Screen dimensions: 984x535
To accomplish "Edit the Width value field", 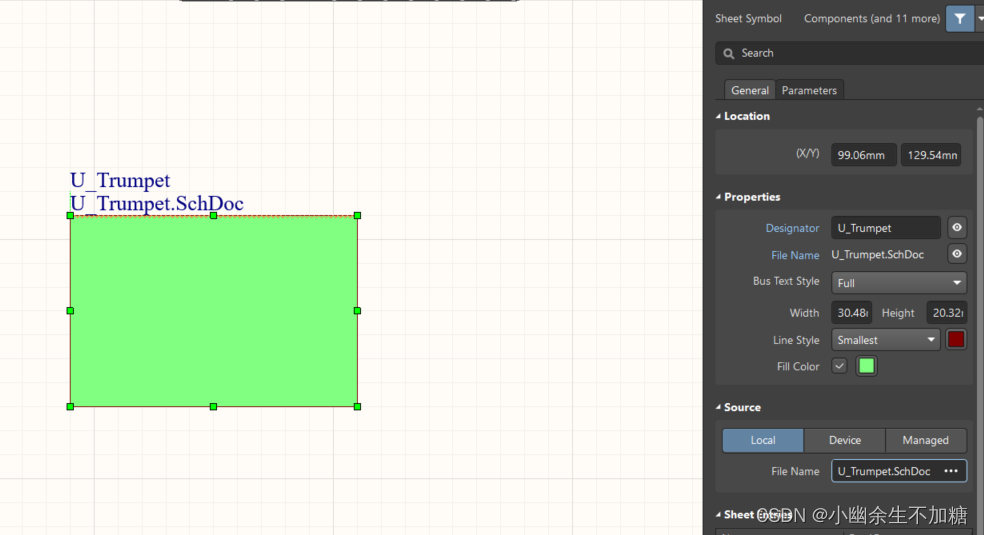I will [x=852, y=312].
